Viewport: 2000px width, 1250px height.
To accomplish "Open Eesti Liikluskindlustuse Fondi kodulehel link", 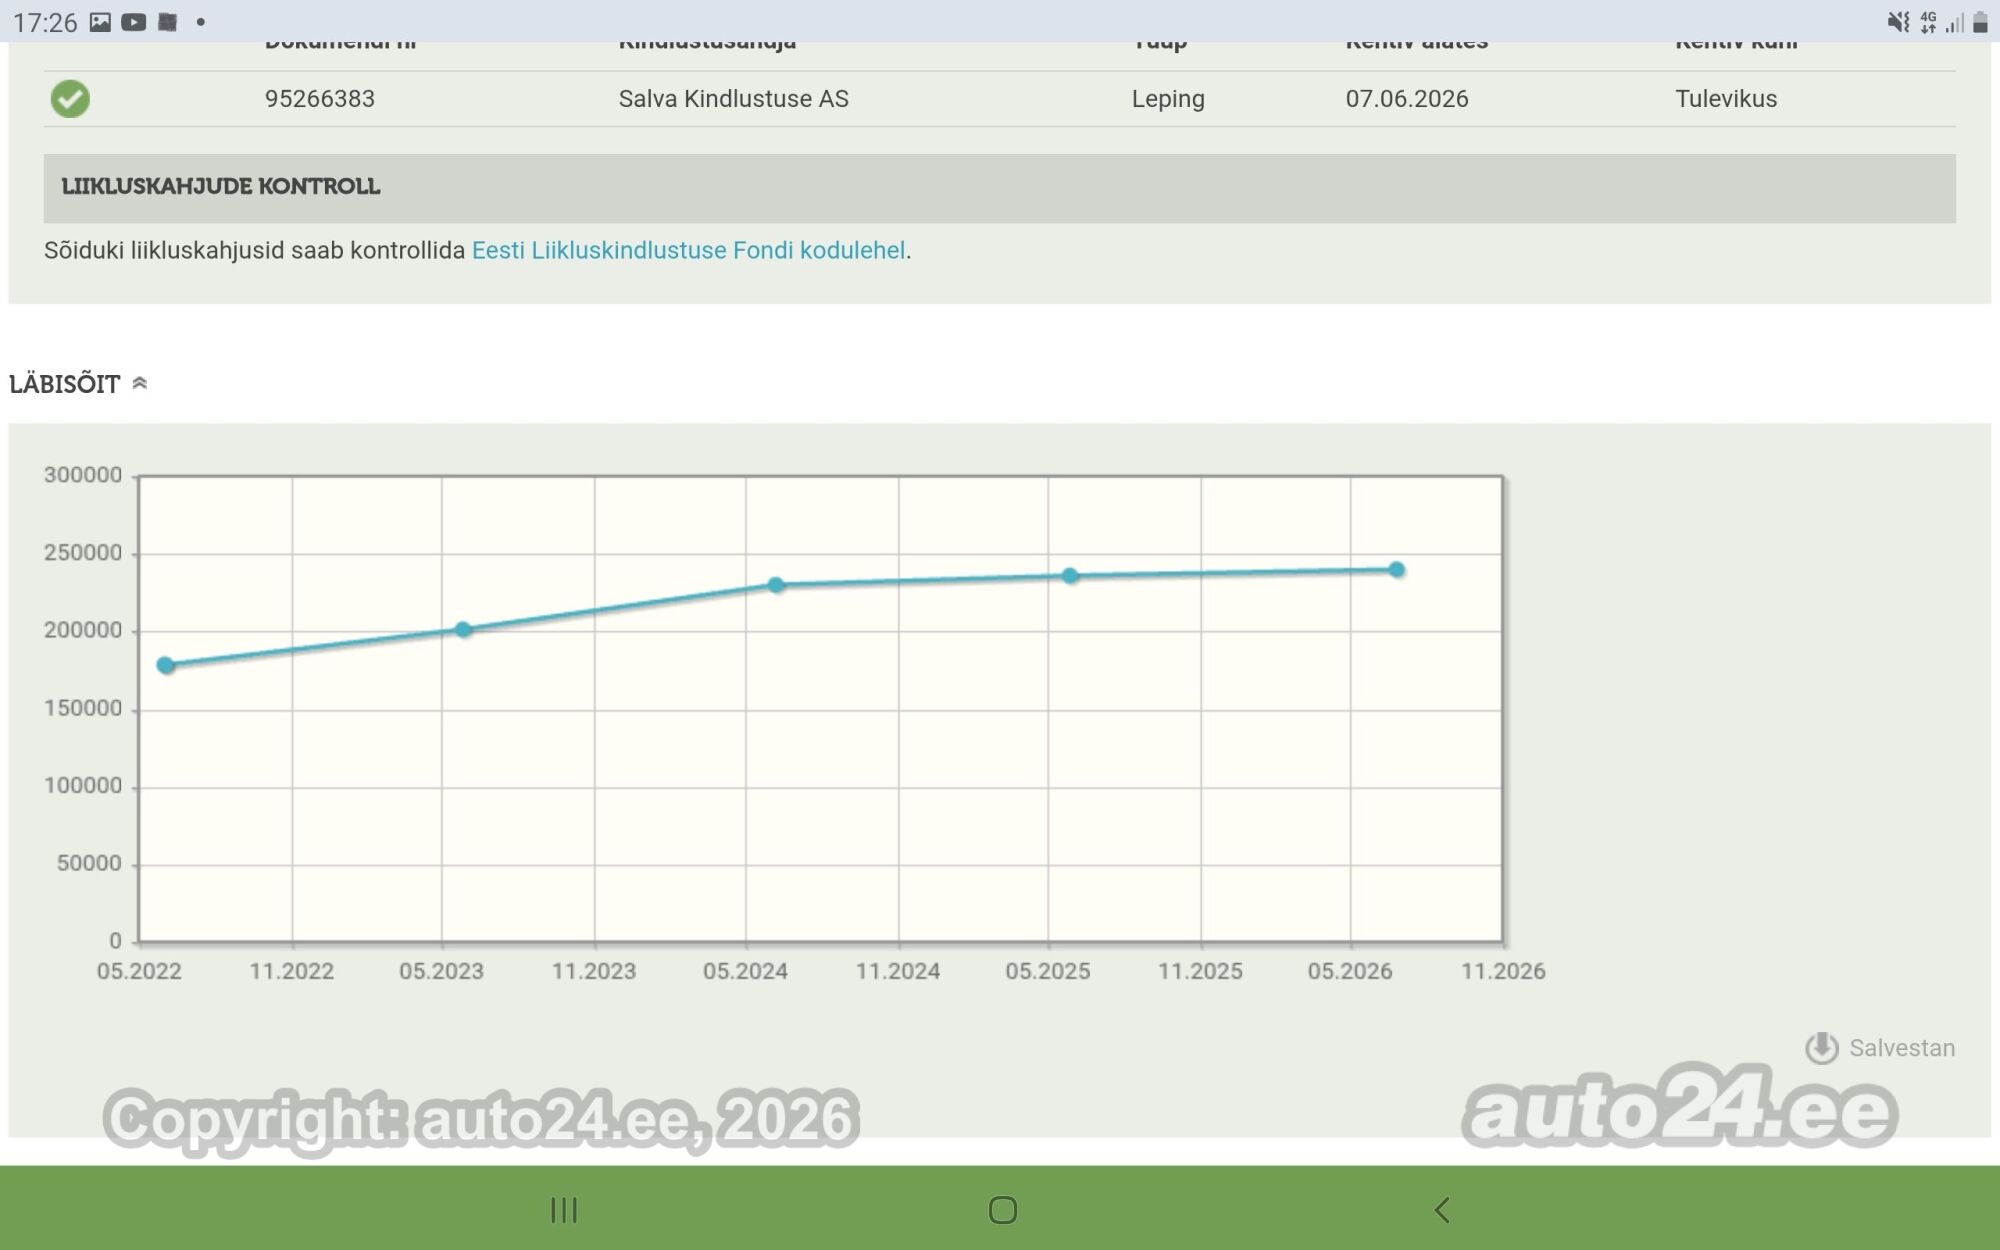I will [x=688, y=250].
